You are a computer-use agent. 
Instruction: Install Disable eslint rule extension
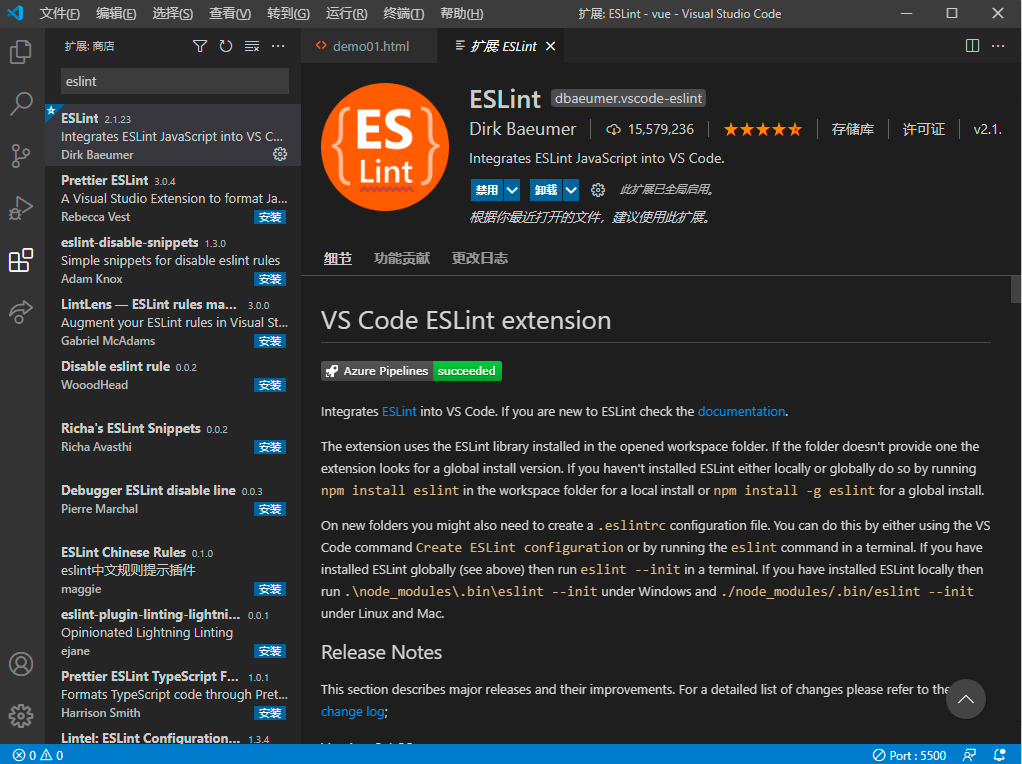coord(270,385)
